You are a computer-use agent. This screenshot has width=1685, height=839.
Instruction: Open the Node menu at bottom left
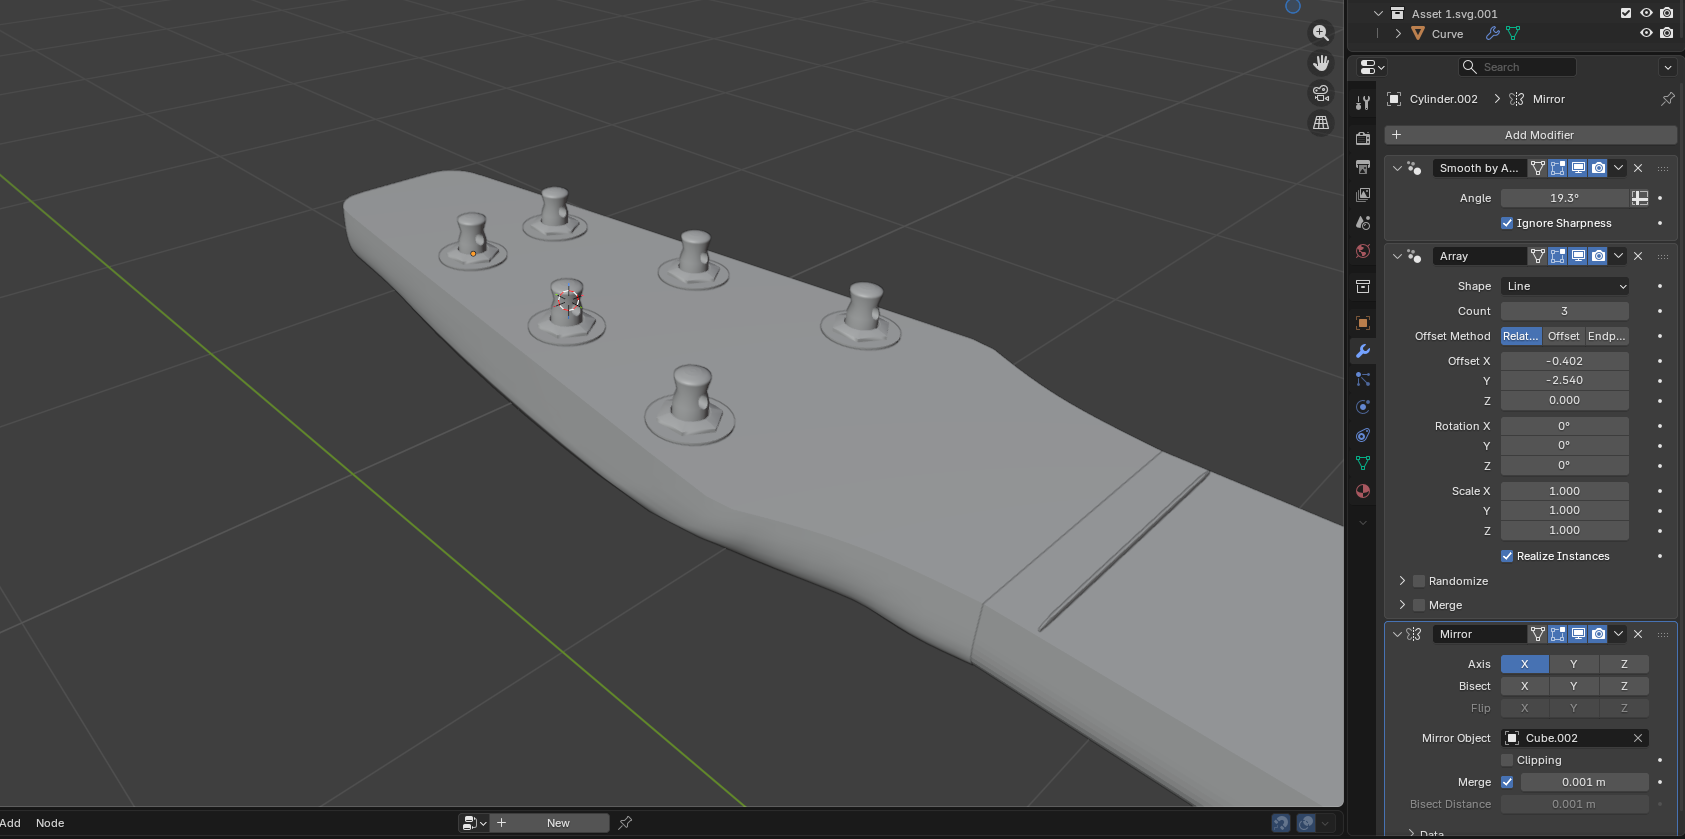tap(50, 823)
